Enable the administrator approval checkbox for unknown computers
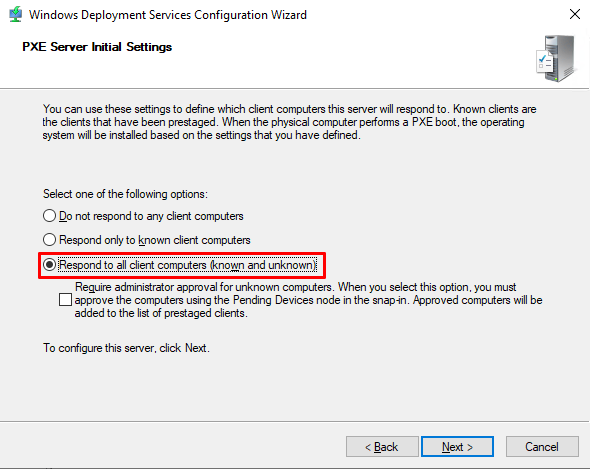The height and width of the screenshot is (469, 590). point(65,300)
